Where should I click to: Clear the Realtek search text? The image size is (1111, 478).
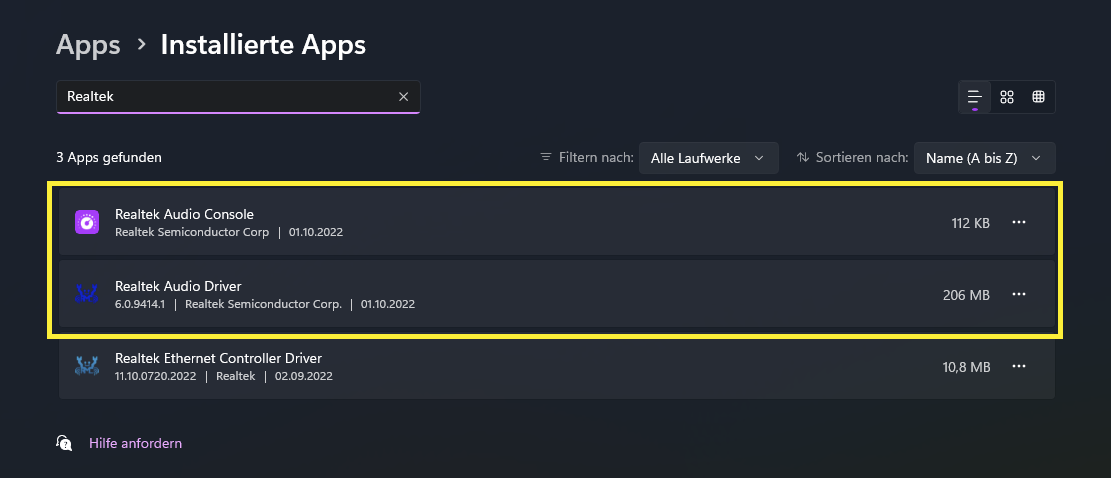coord(404,97)
